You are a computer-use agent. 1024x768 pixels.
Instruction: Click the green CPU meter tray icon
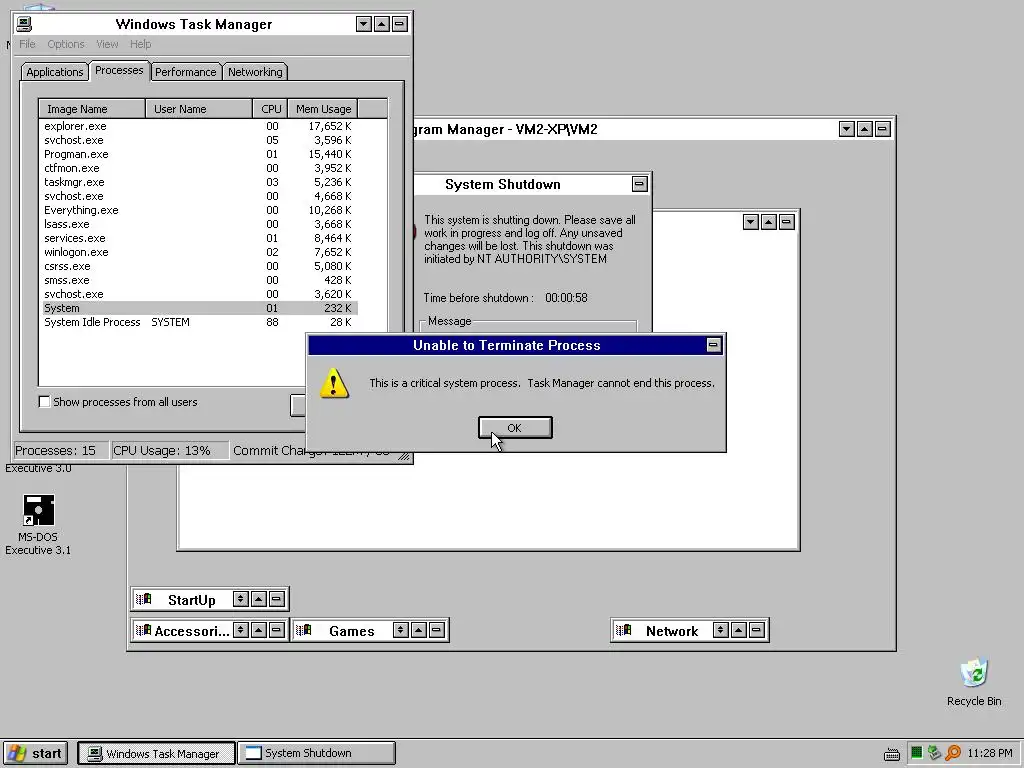click(x=916, y=753)
